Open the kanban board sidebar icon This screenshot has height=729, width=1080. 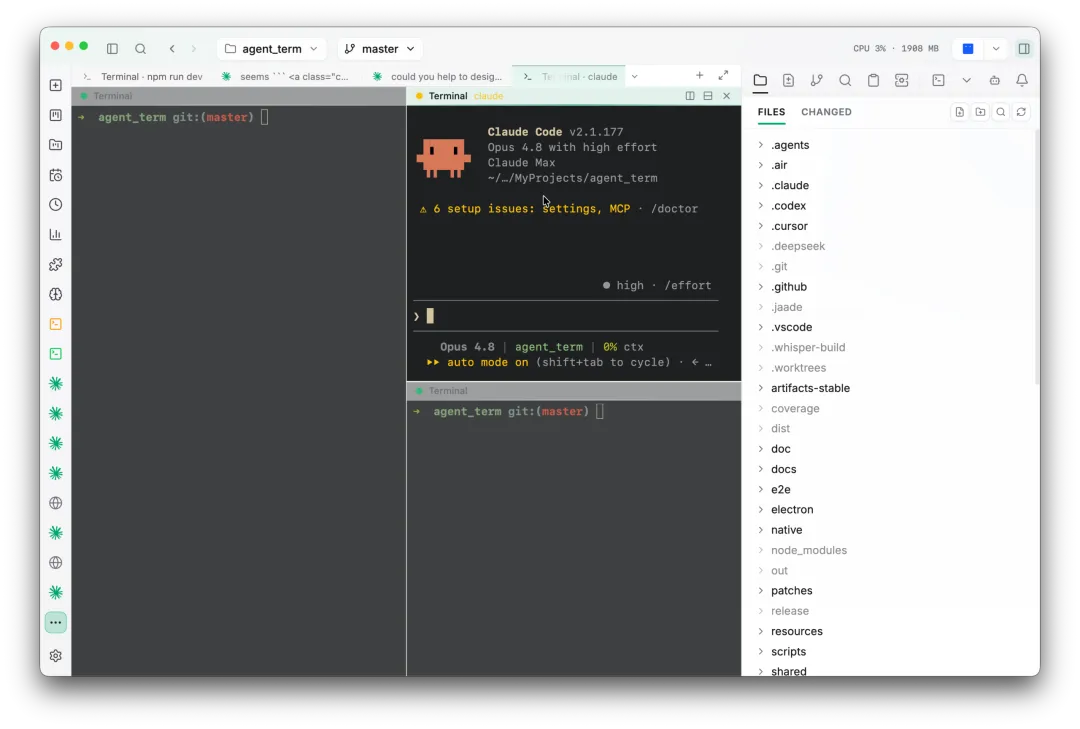pyautogui.click(x=56, y=115)
